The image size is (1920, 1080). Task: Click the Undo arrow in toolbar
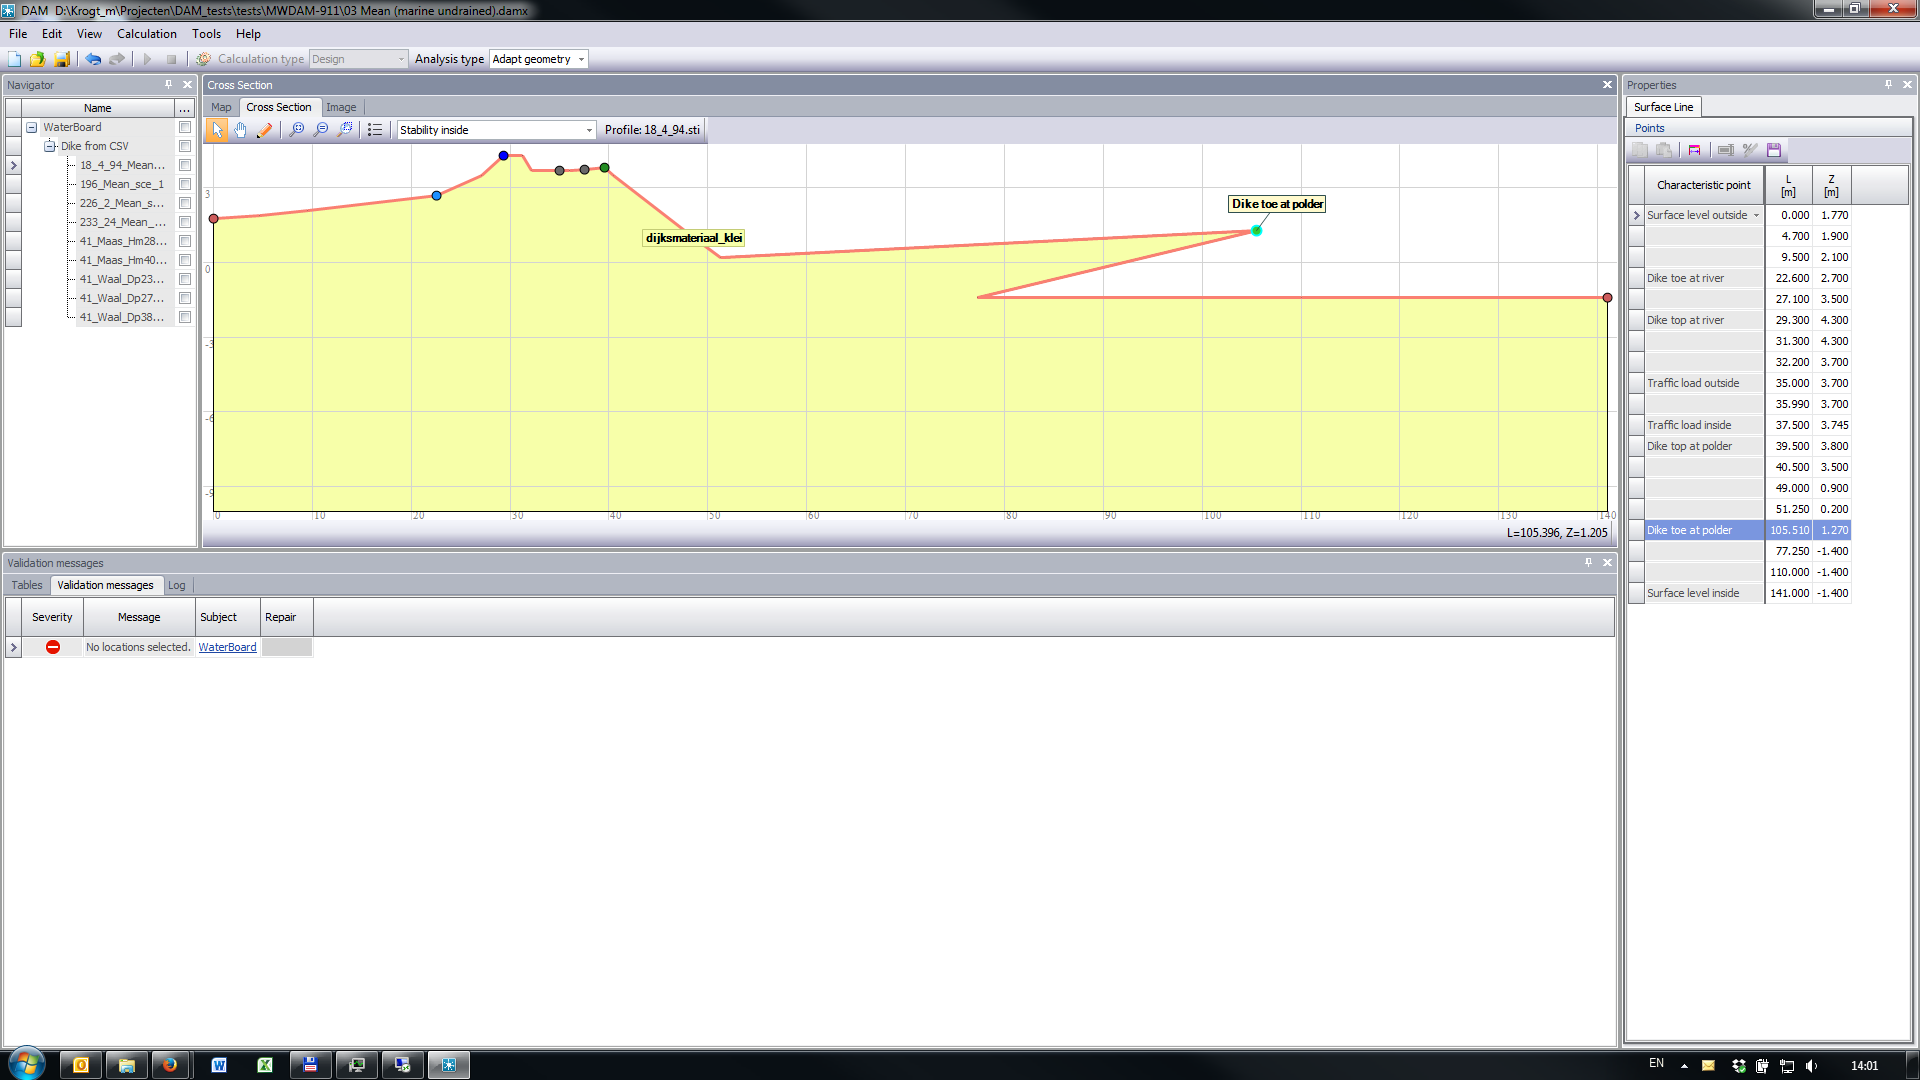click(x=93, y=59)
